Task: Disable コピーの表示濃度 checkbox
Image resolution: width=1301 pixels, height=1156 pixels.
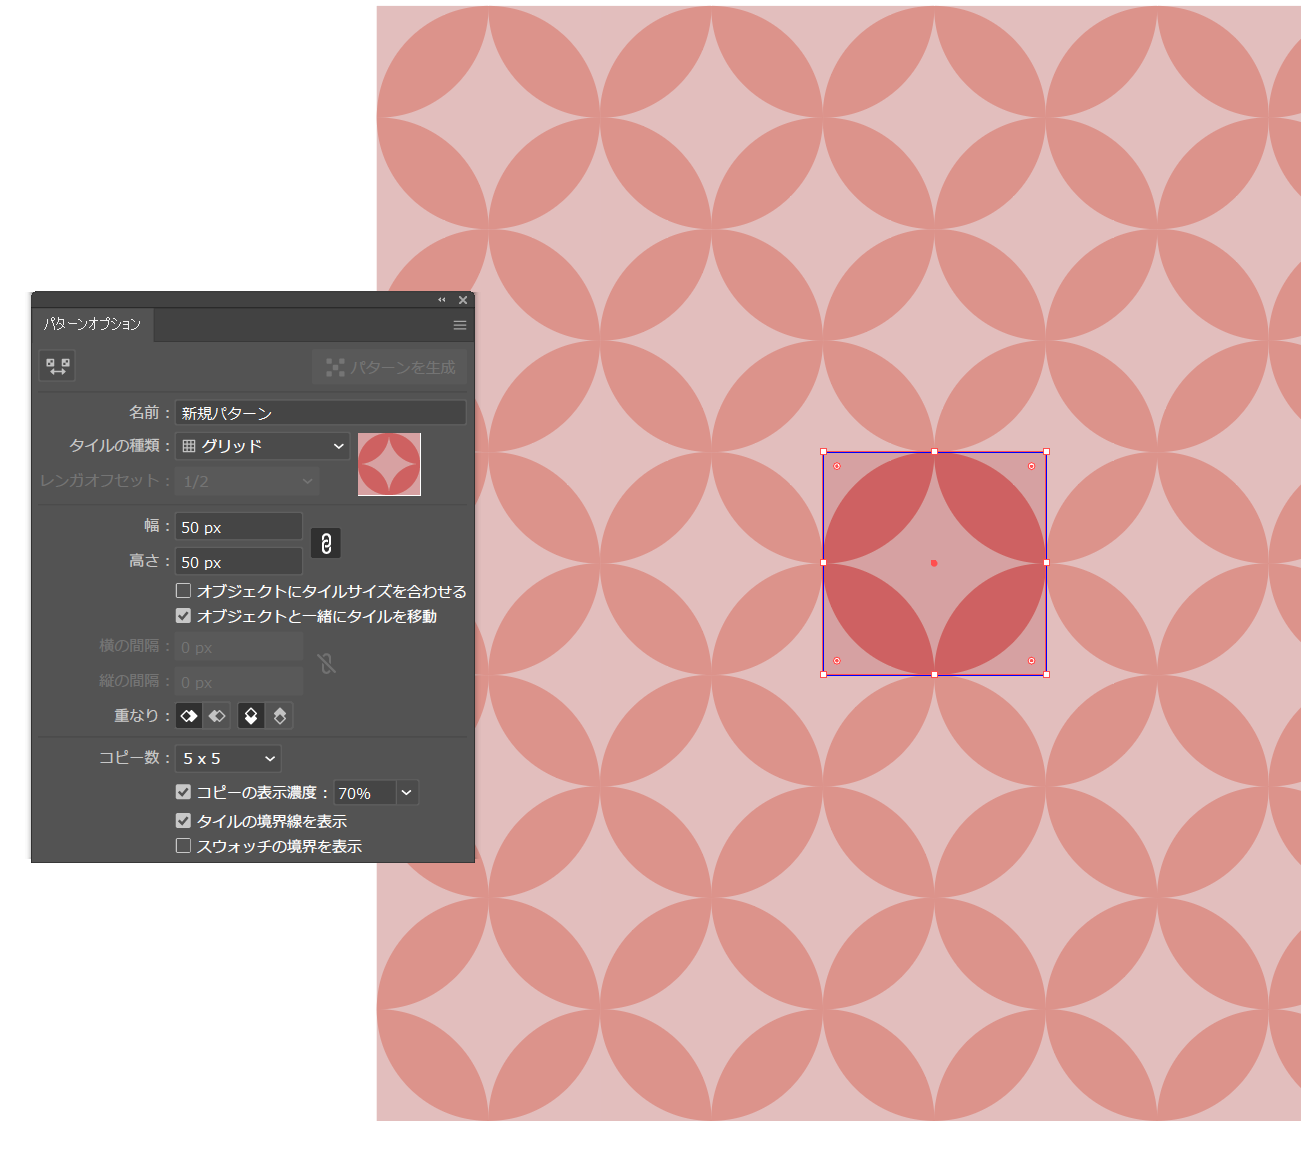Action: pos(183,792)
